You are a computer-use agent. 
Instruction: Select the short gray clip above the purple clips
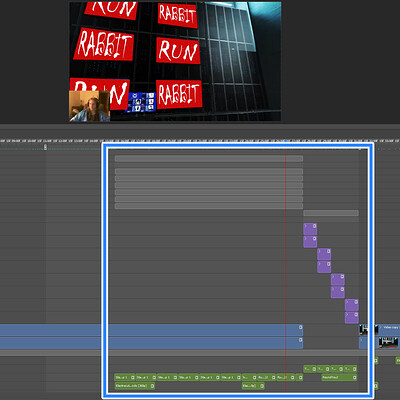[331, 213]
